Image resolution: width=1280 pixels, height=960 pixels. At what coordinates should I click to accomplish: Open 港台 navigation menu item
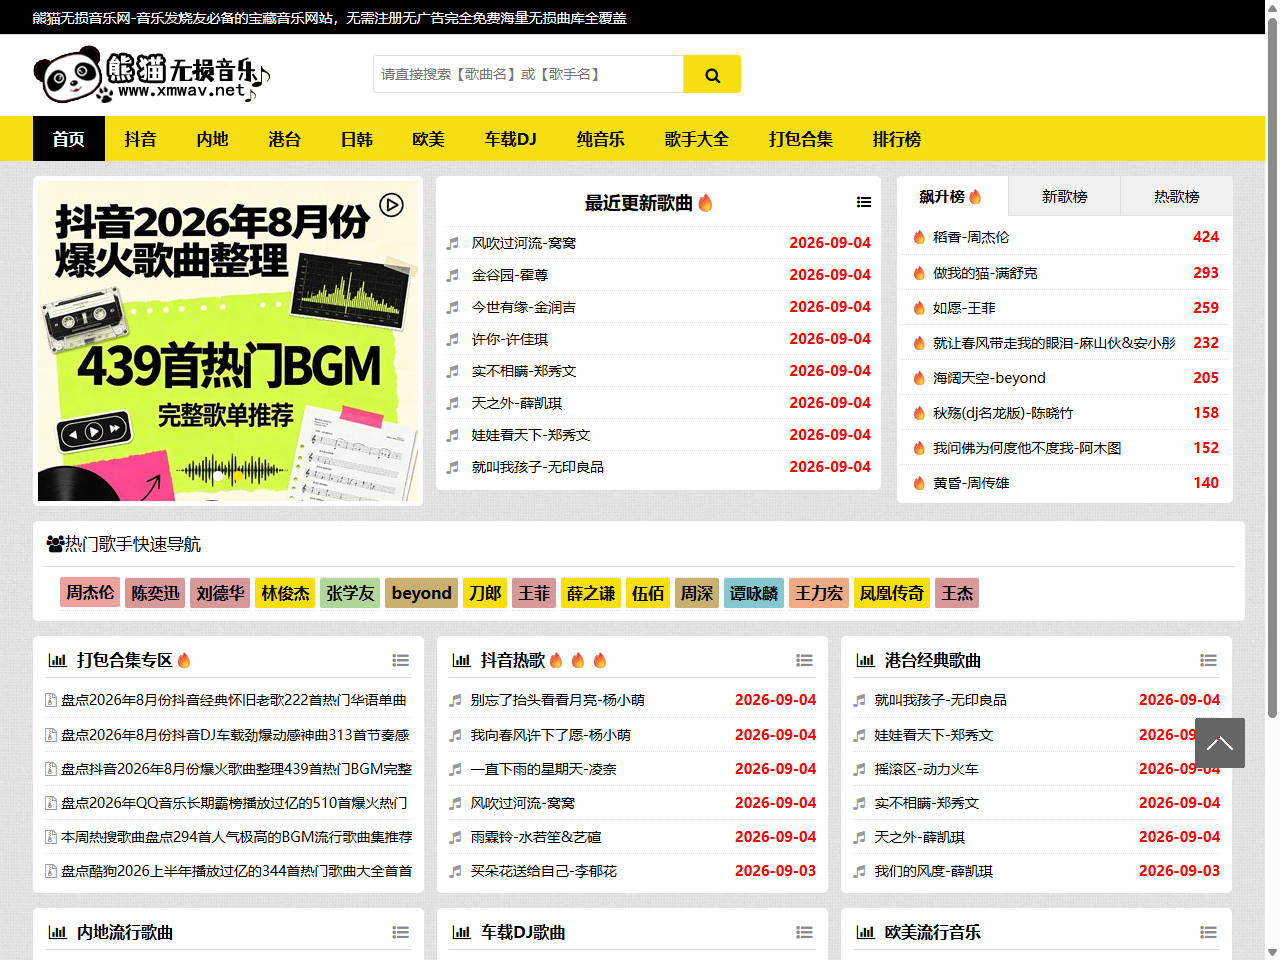(285, 139)
